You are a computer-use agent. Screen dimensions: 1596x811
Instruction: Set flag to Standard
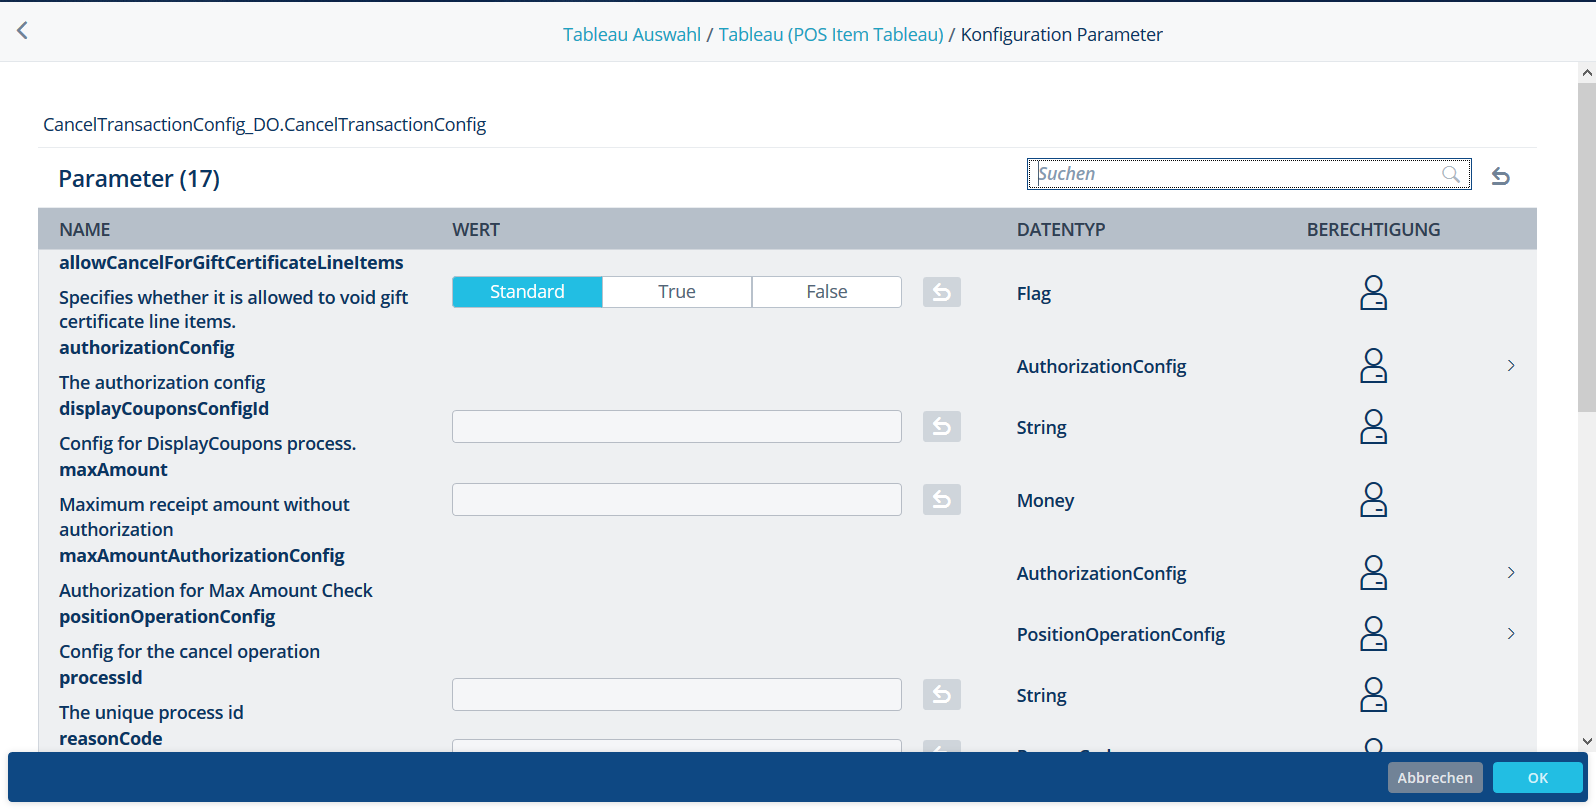527,292
